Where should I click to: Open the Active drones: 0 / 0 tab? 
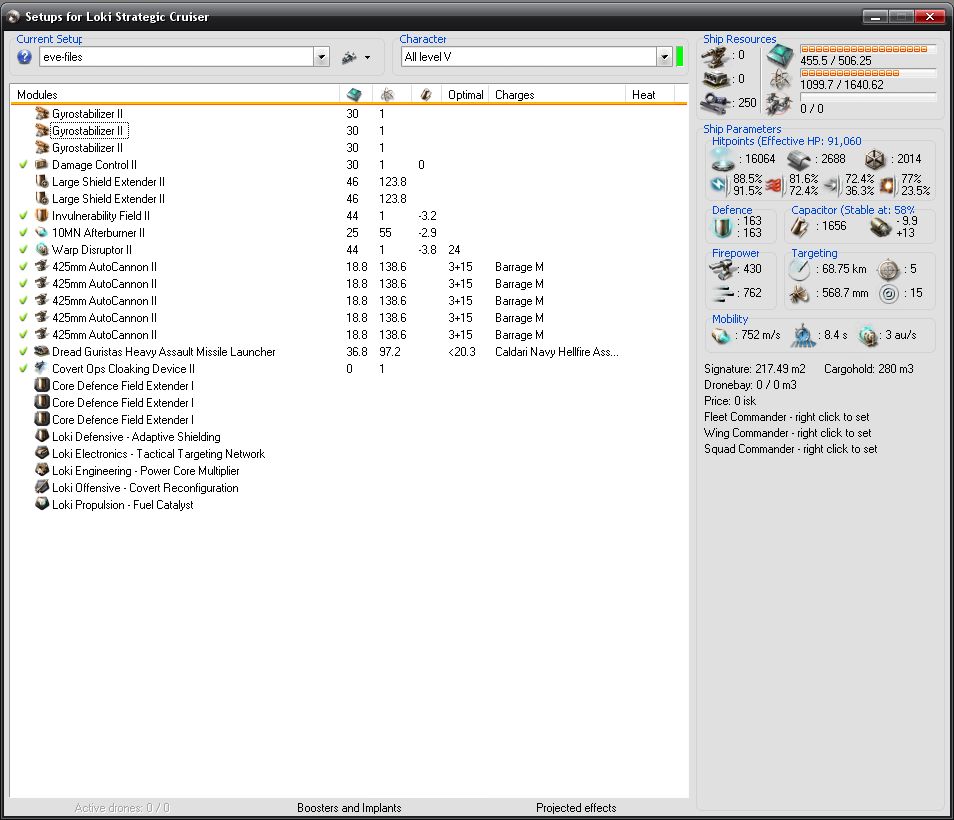click(x=122, y=808)
